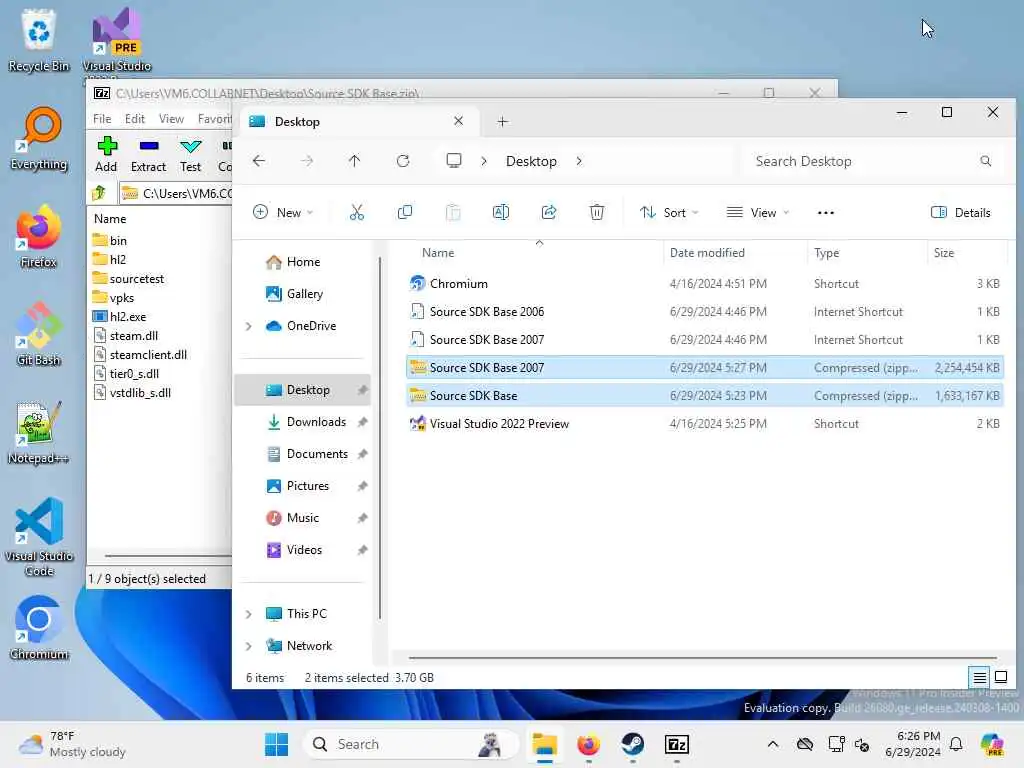This screenshot has height=768, width=1024.
Task: Switch to details list view layout
Action: tap(980, 678)
